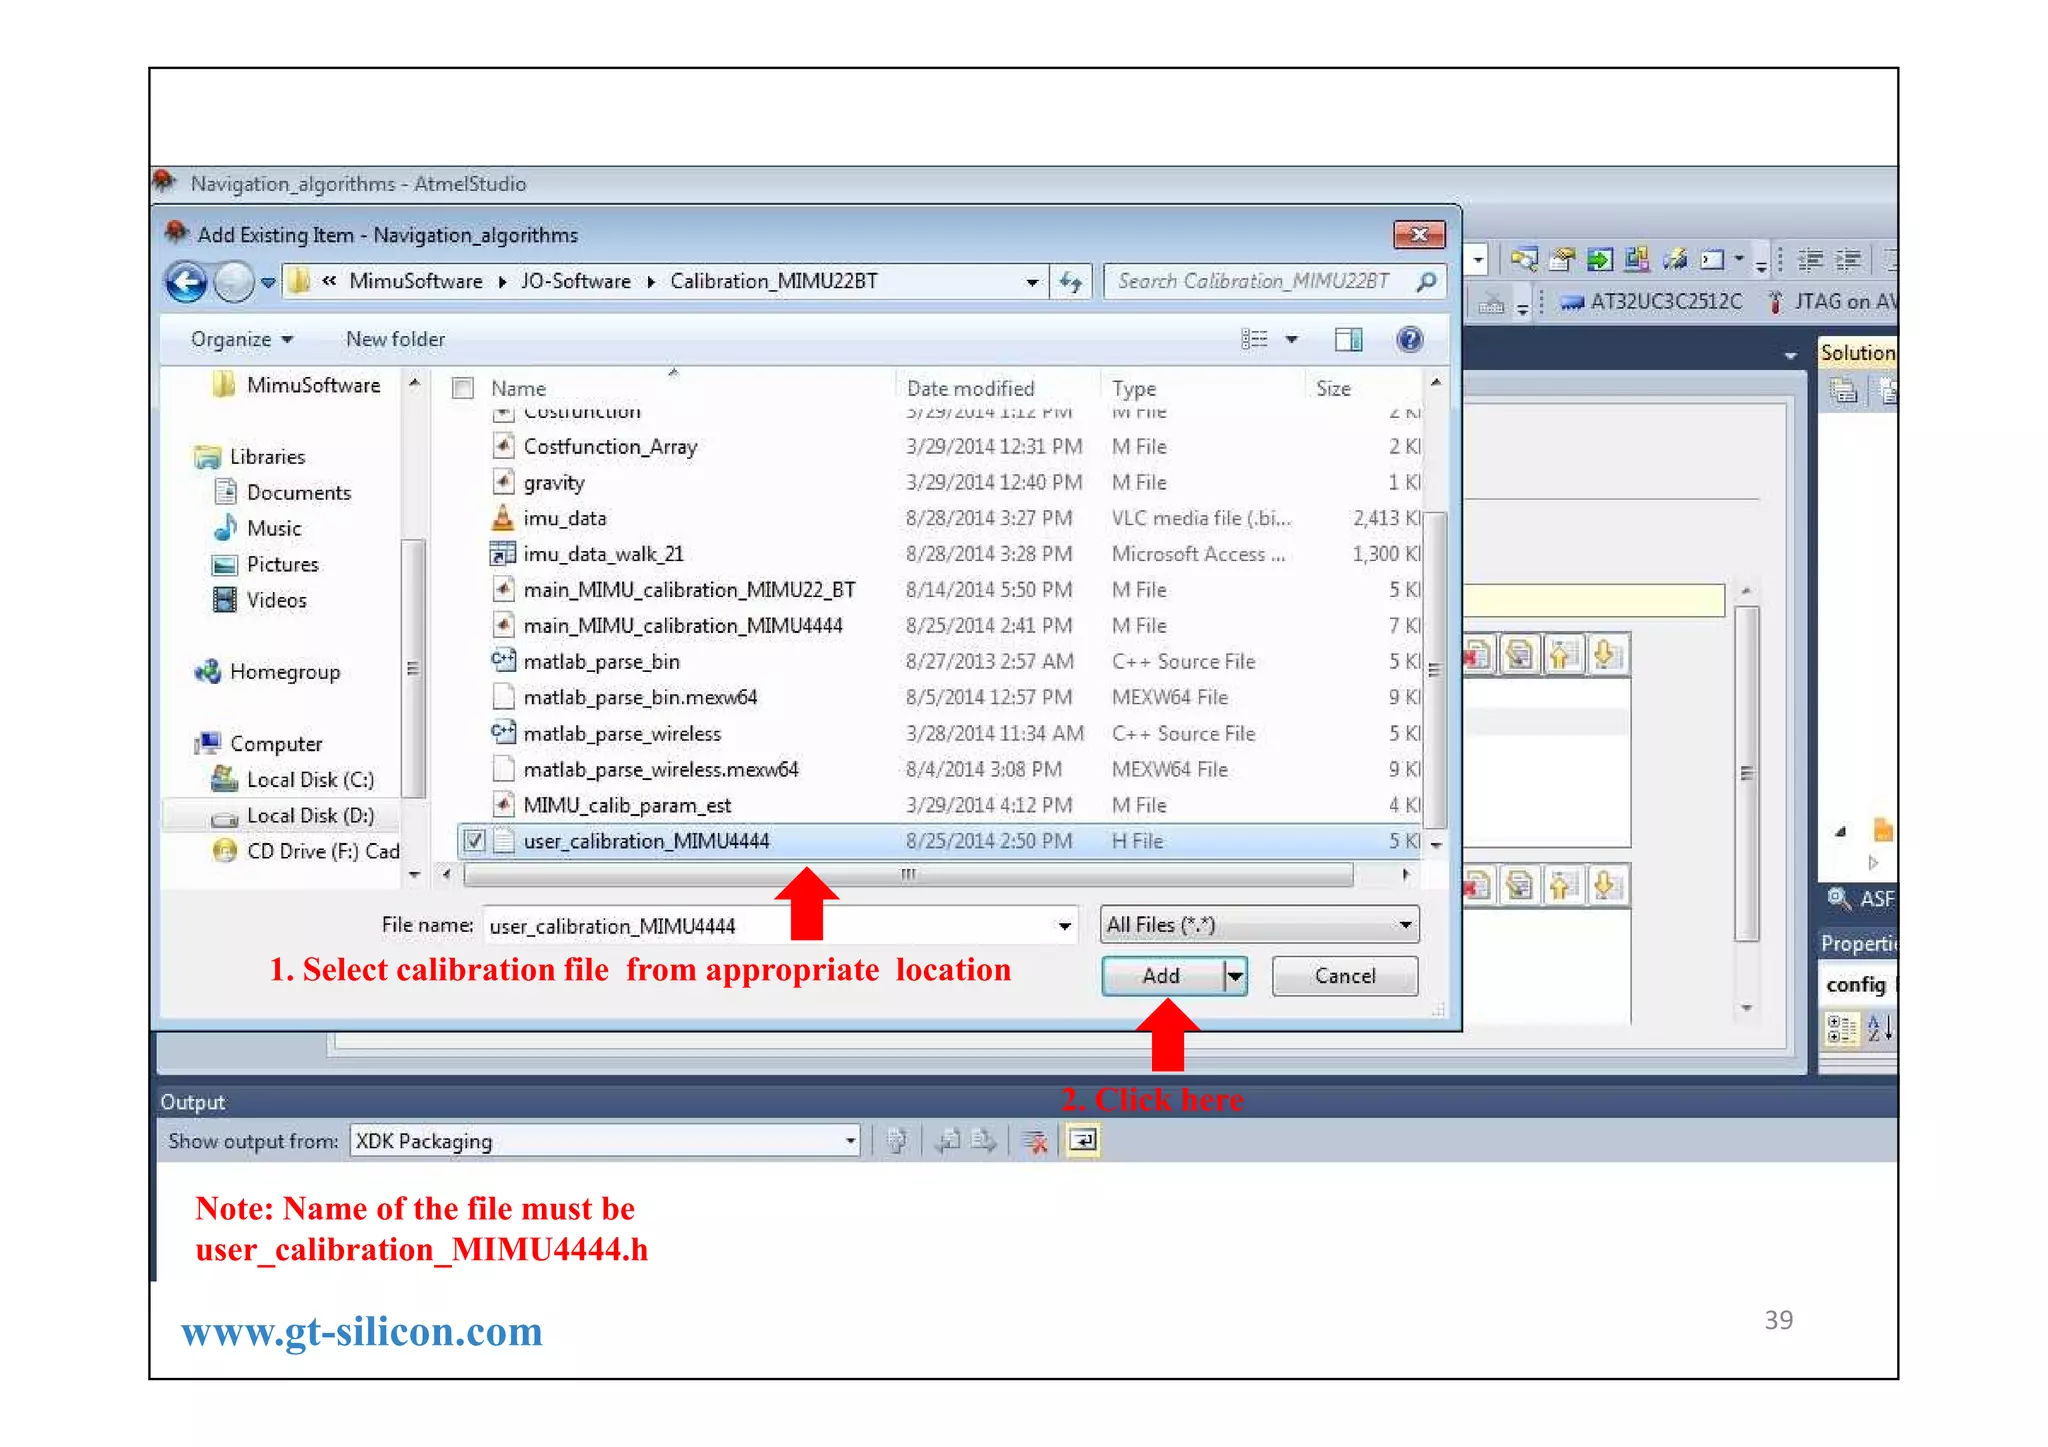Toggle the preview pane icon

pos(1348,340)
